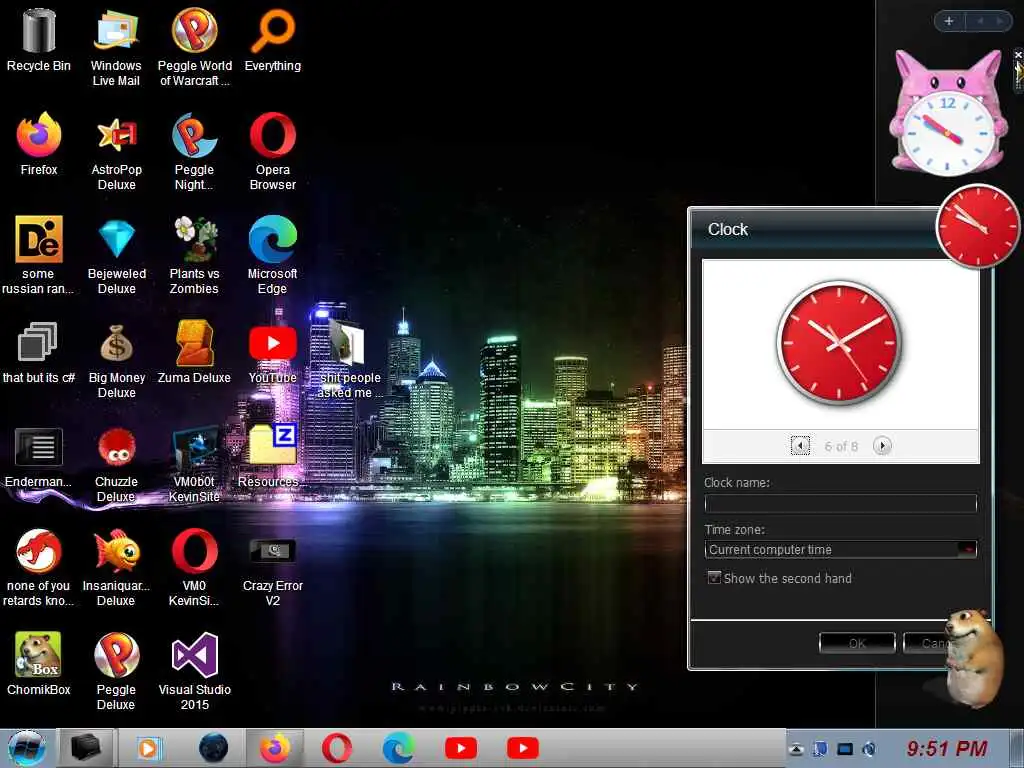Open the Time zone dropdown
Viewport: 1024px width, 768px height.
pos(841,549)
